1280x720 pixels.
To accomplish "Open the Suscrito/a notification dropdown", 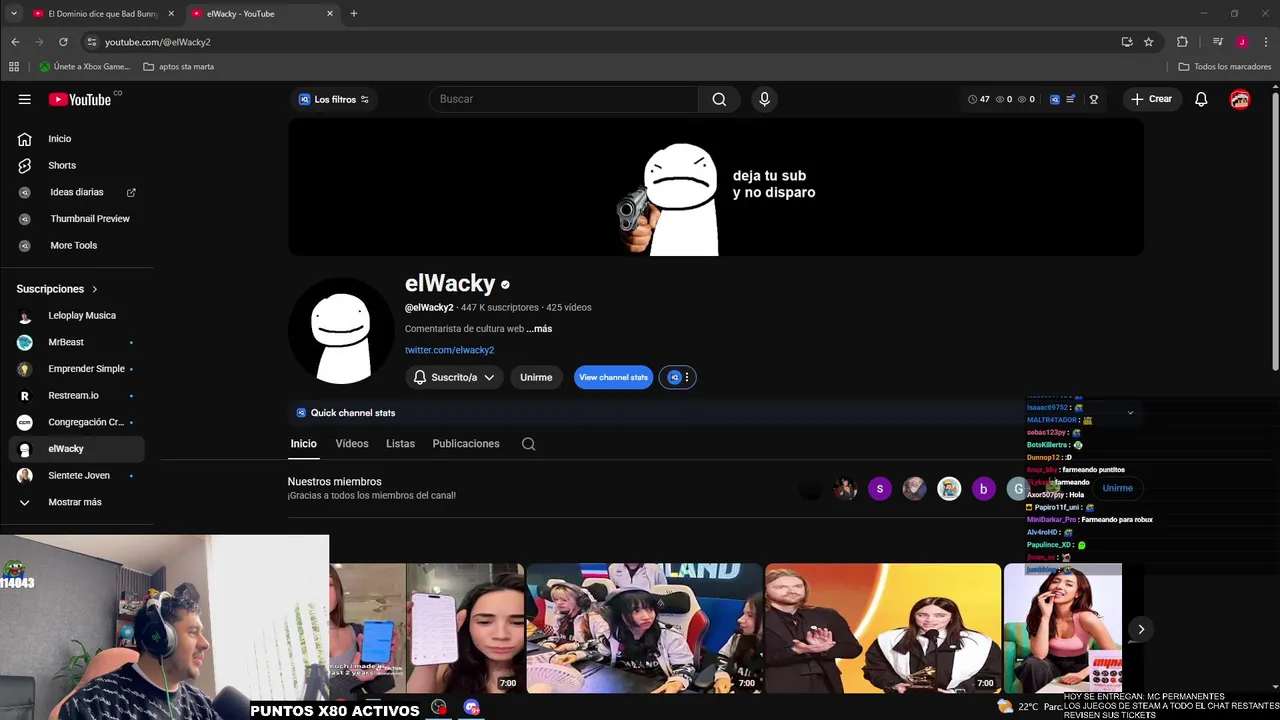I will 454,377.
